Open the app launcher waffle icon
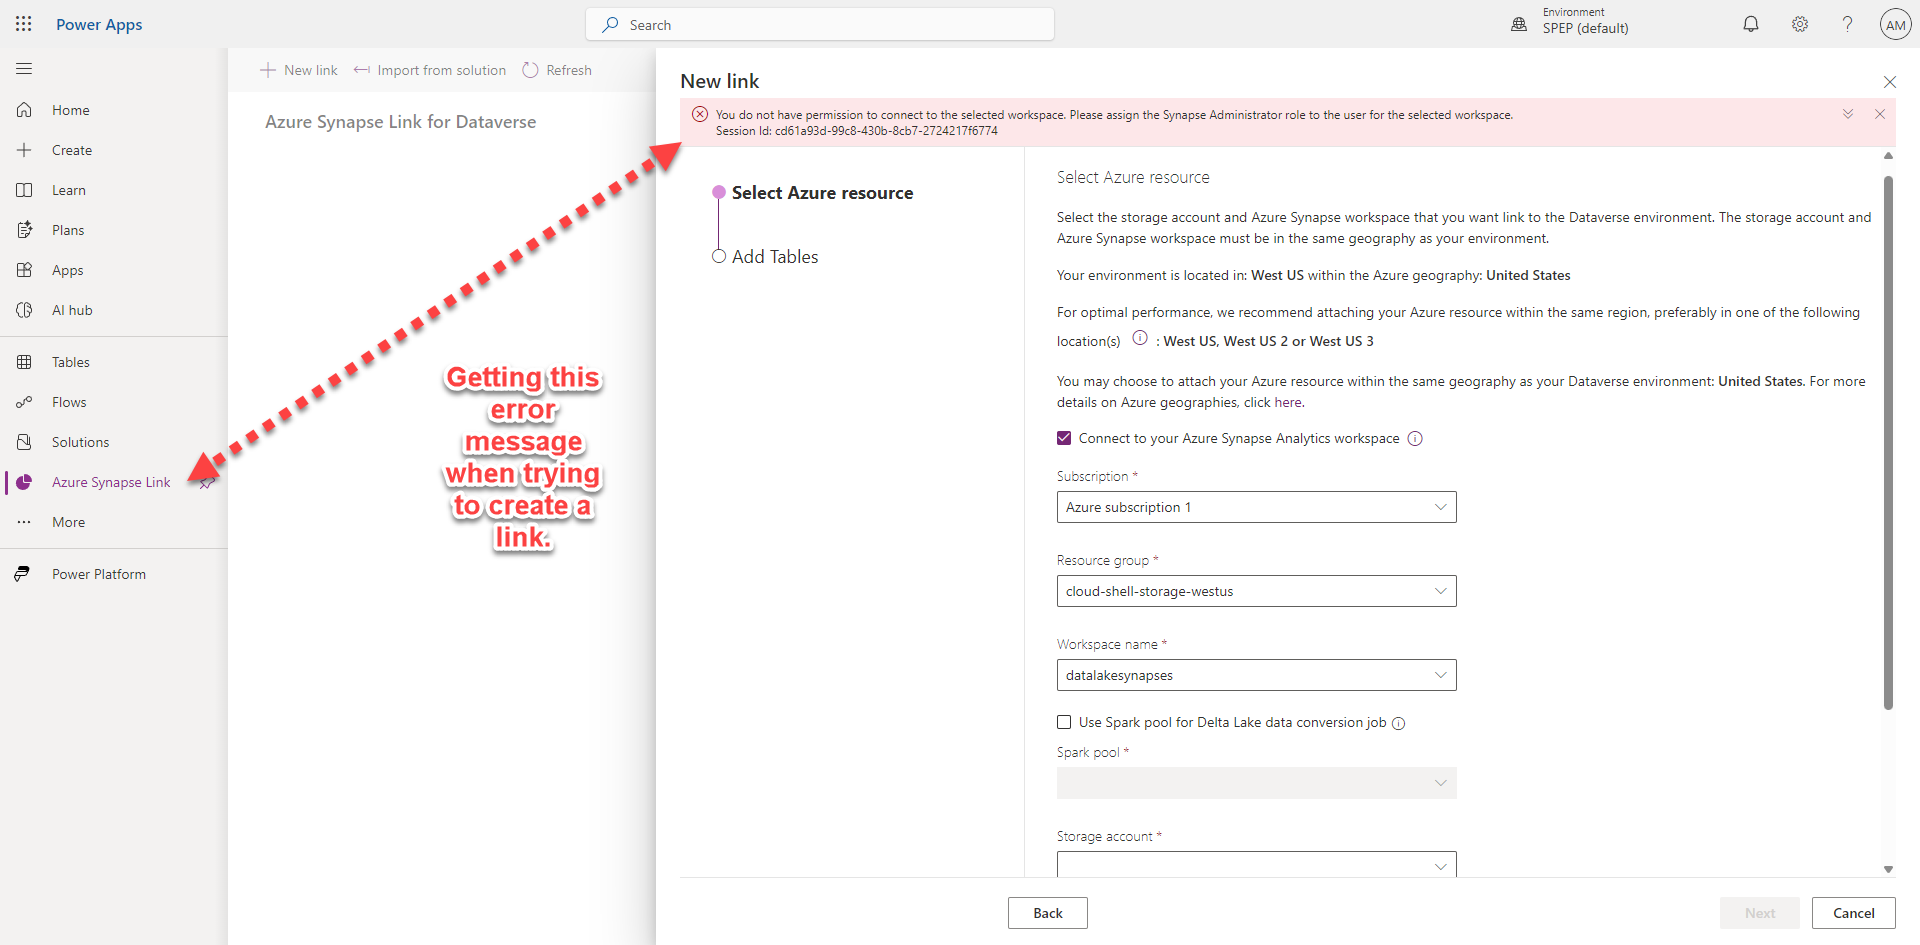 point(24,24)
